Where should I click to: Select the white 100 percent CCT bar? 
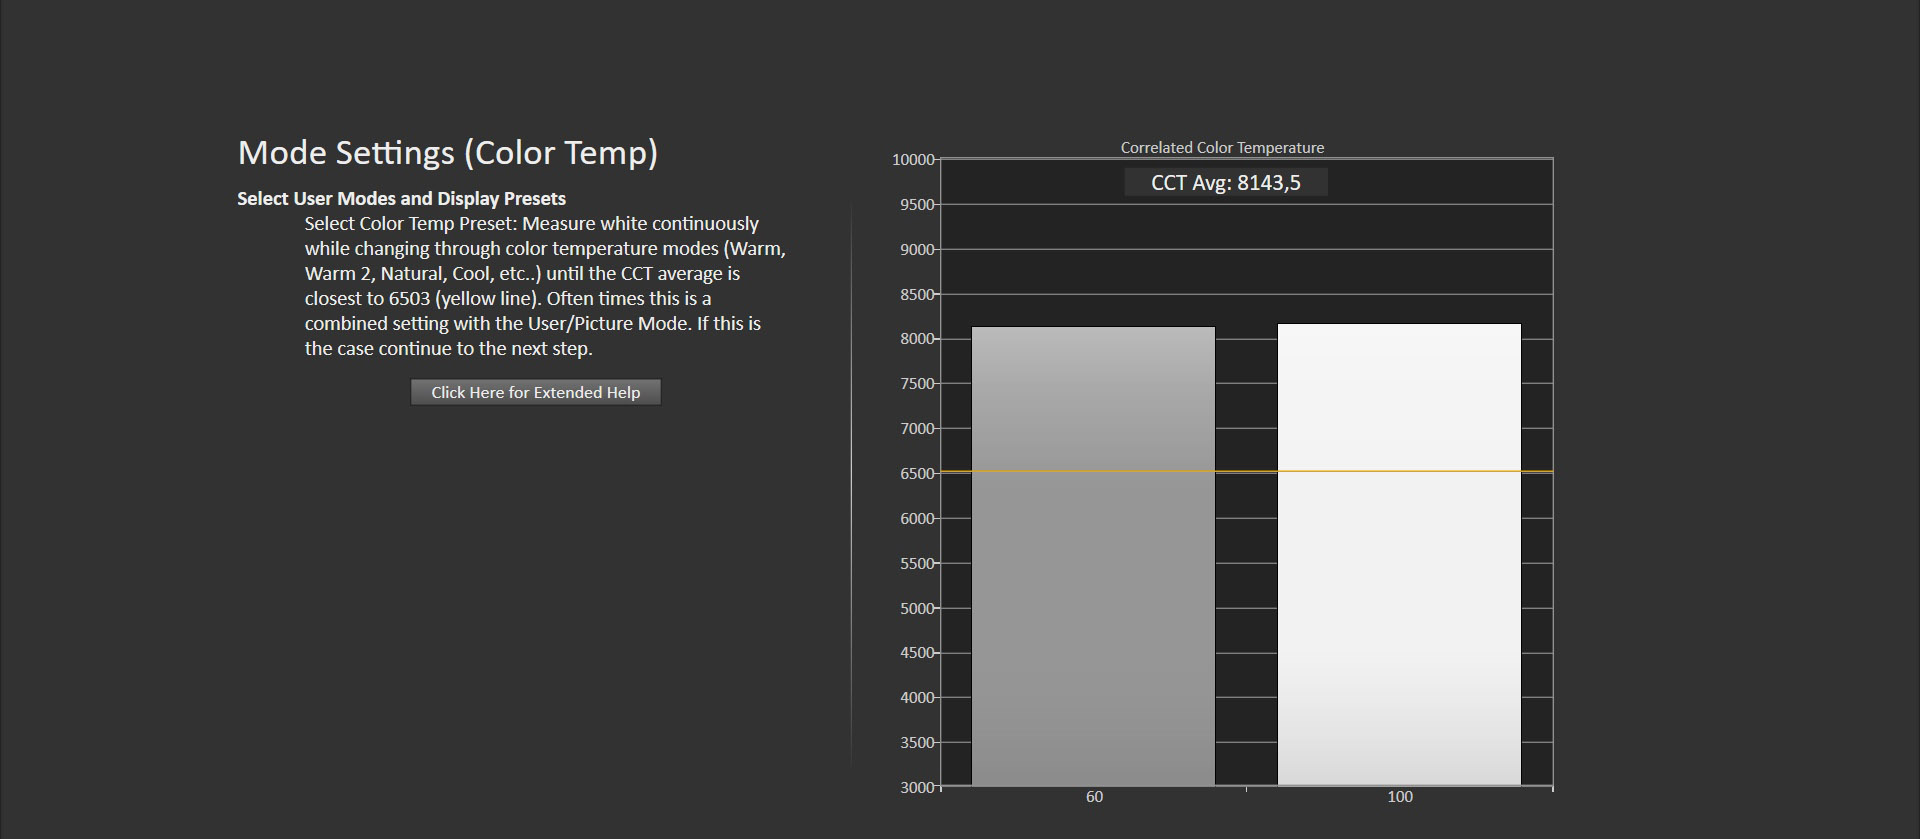pyautogui.click(x=1399, y=555)
